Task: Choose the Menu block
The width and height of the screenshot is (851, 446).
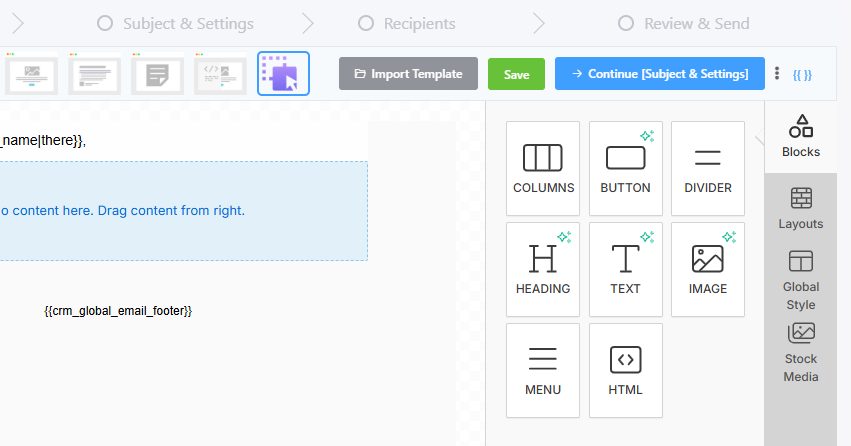Action: point(543,370)
